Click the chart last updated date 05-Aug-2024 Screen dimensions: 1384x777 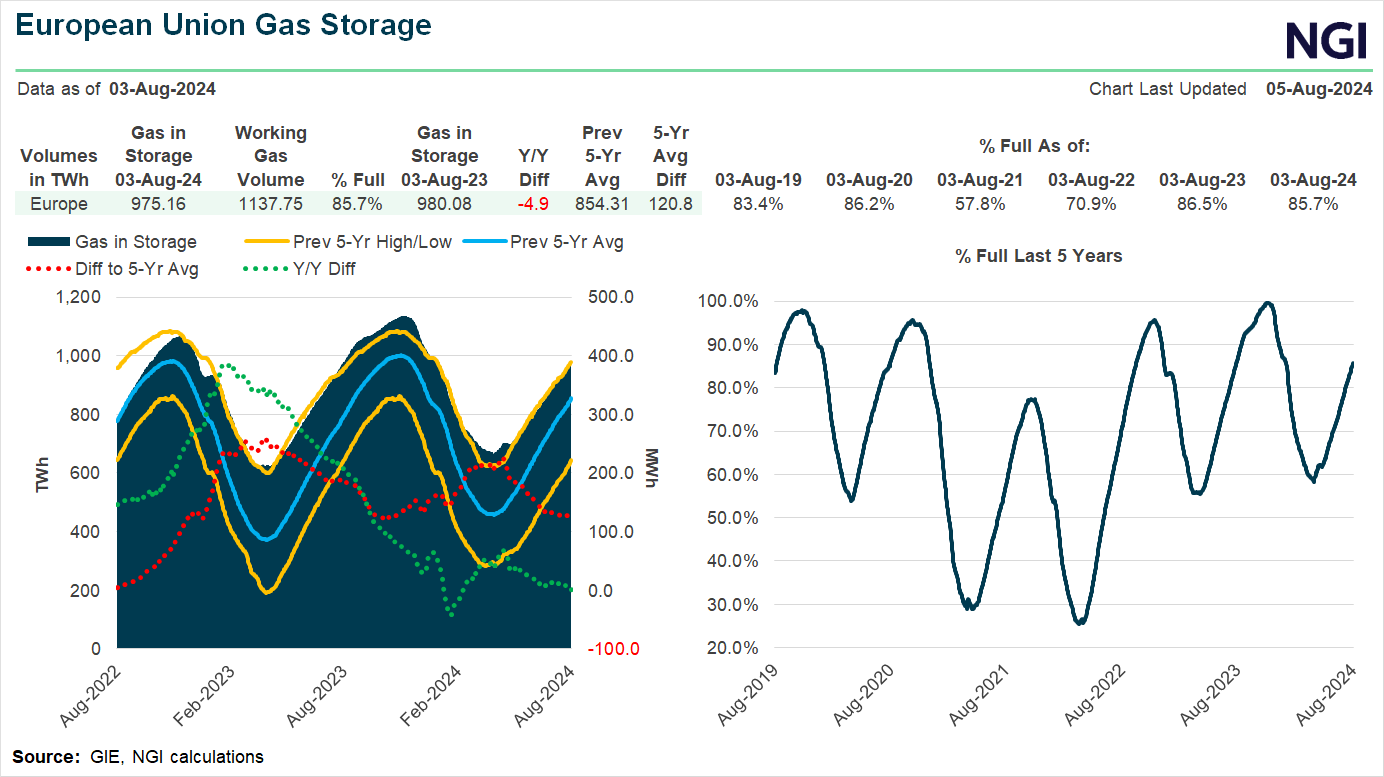(x=1319, y=89)
